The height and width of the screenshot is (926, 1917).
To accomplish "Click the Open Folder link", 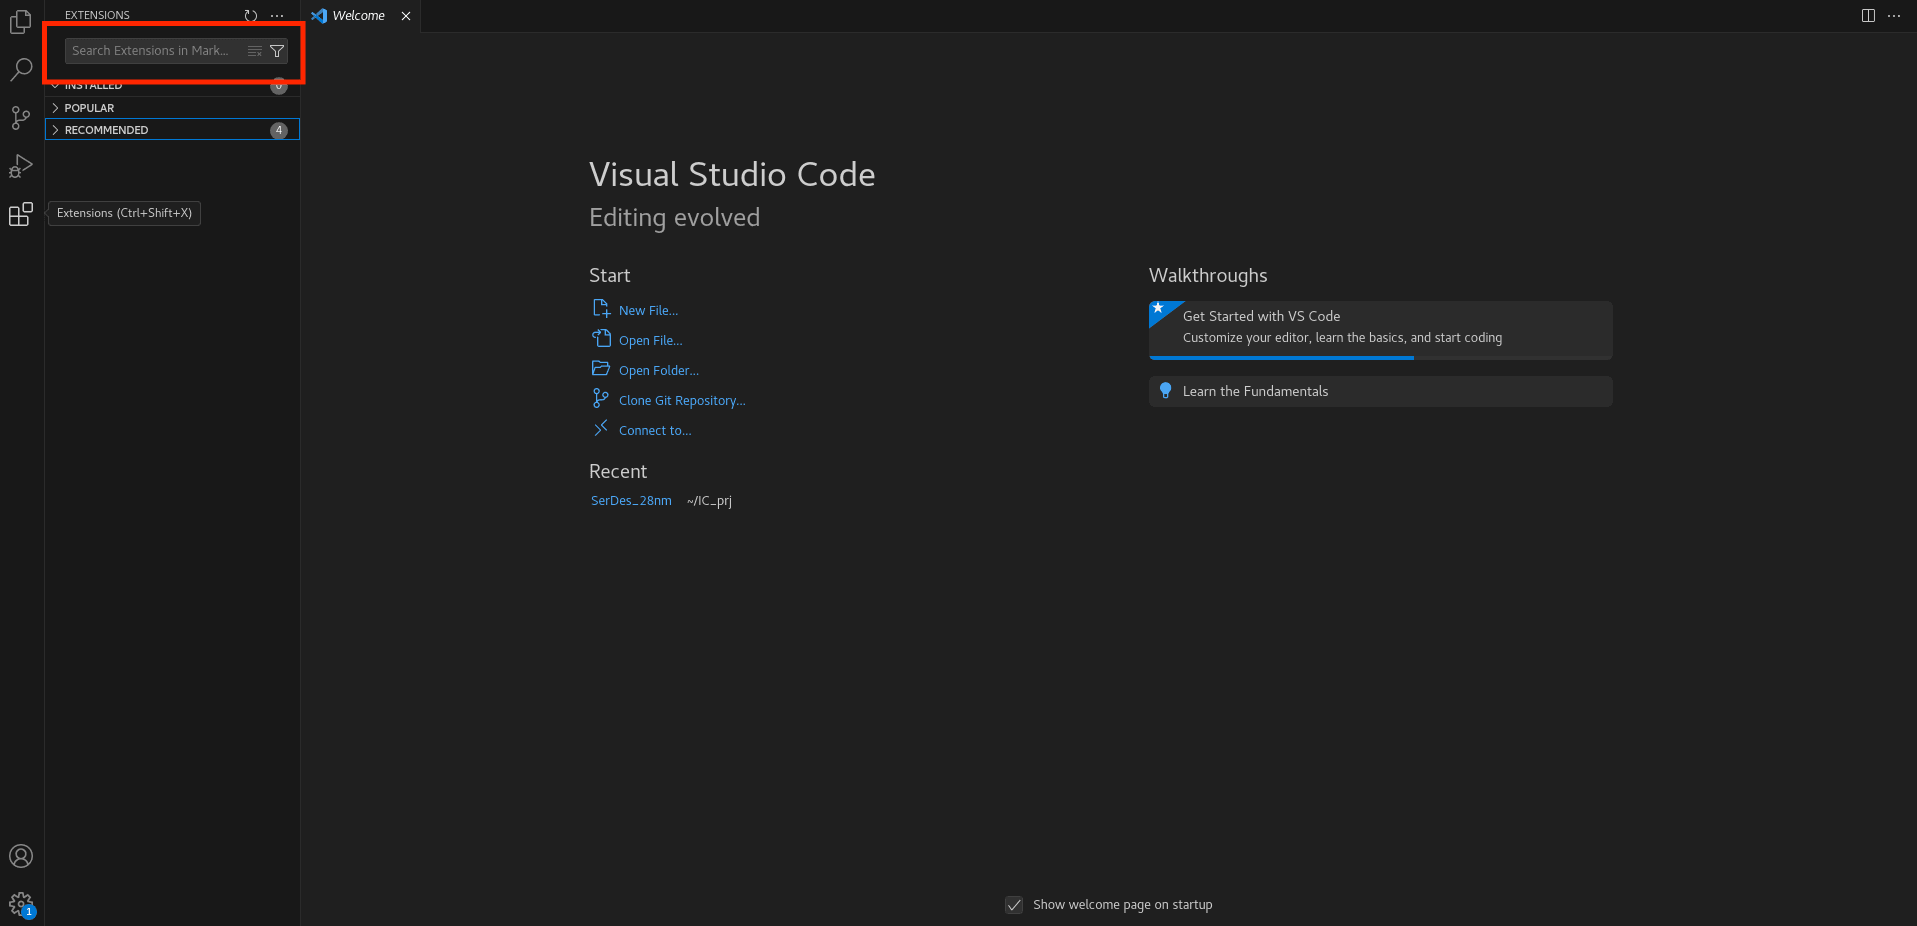I will point(659,371).
